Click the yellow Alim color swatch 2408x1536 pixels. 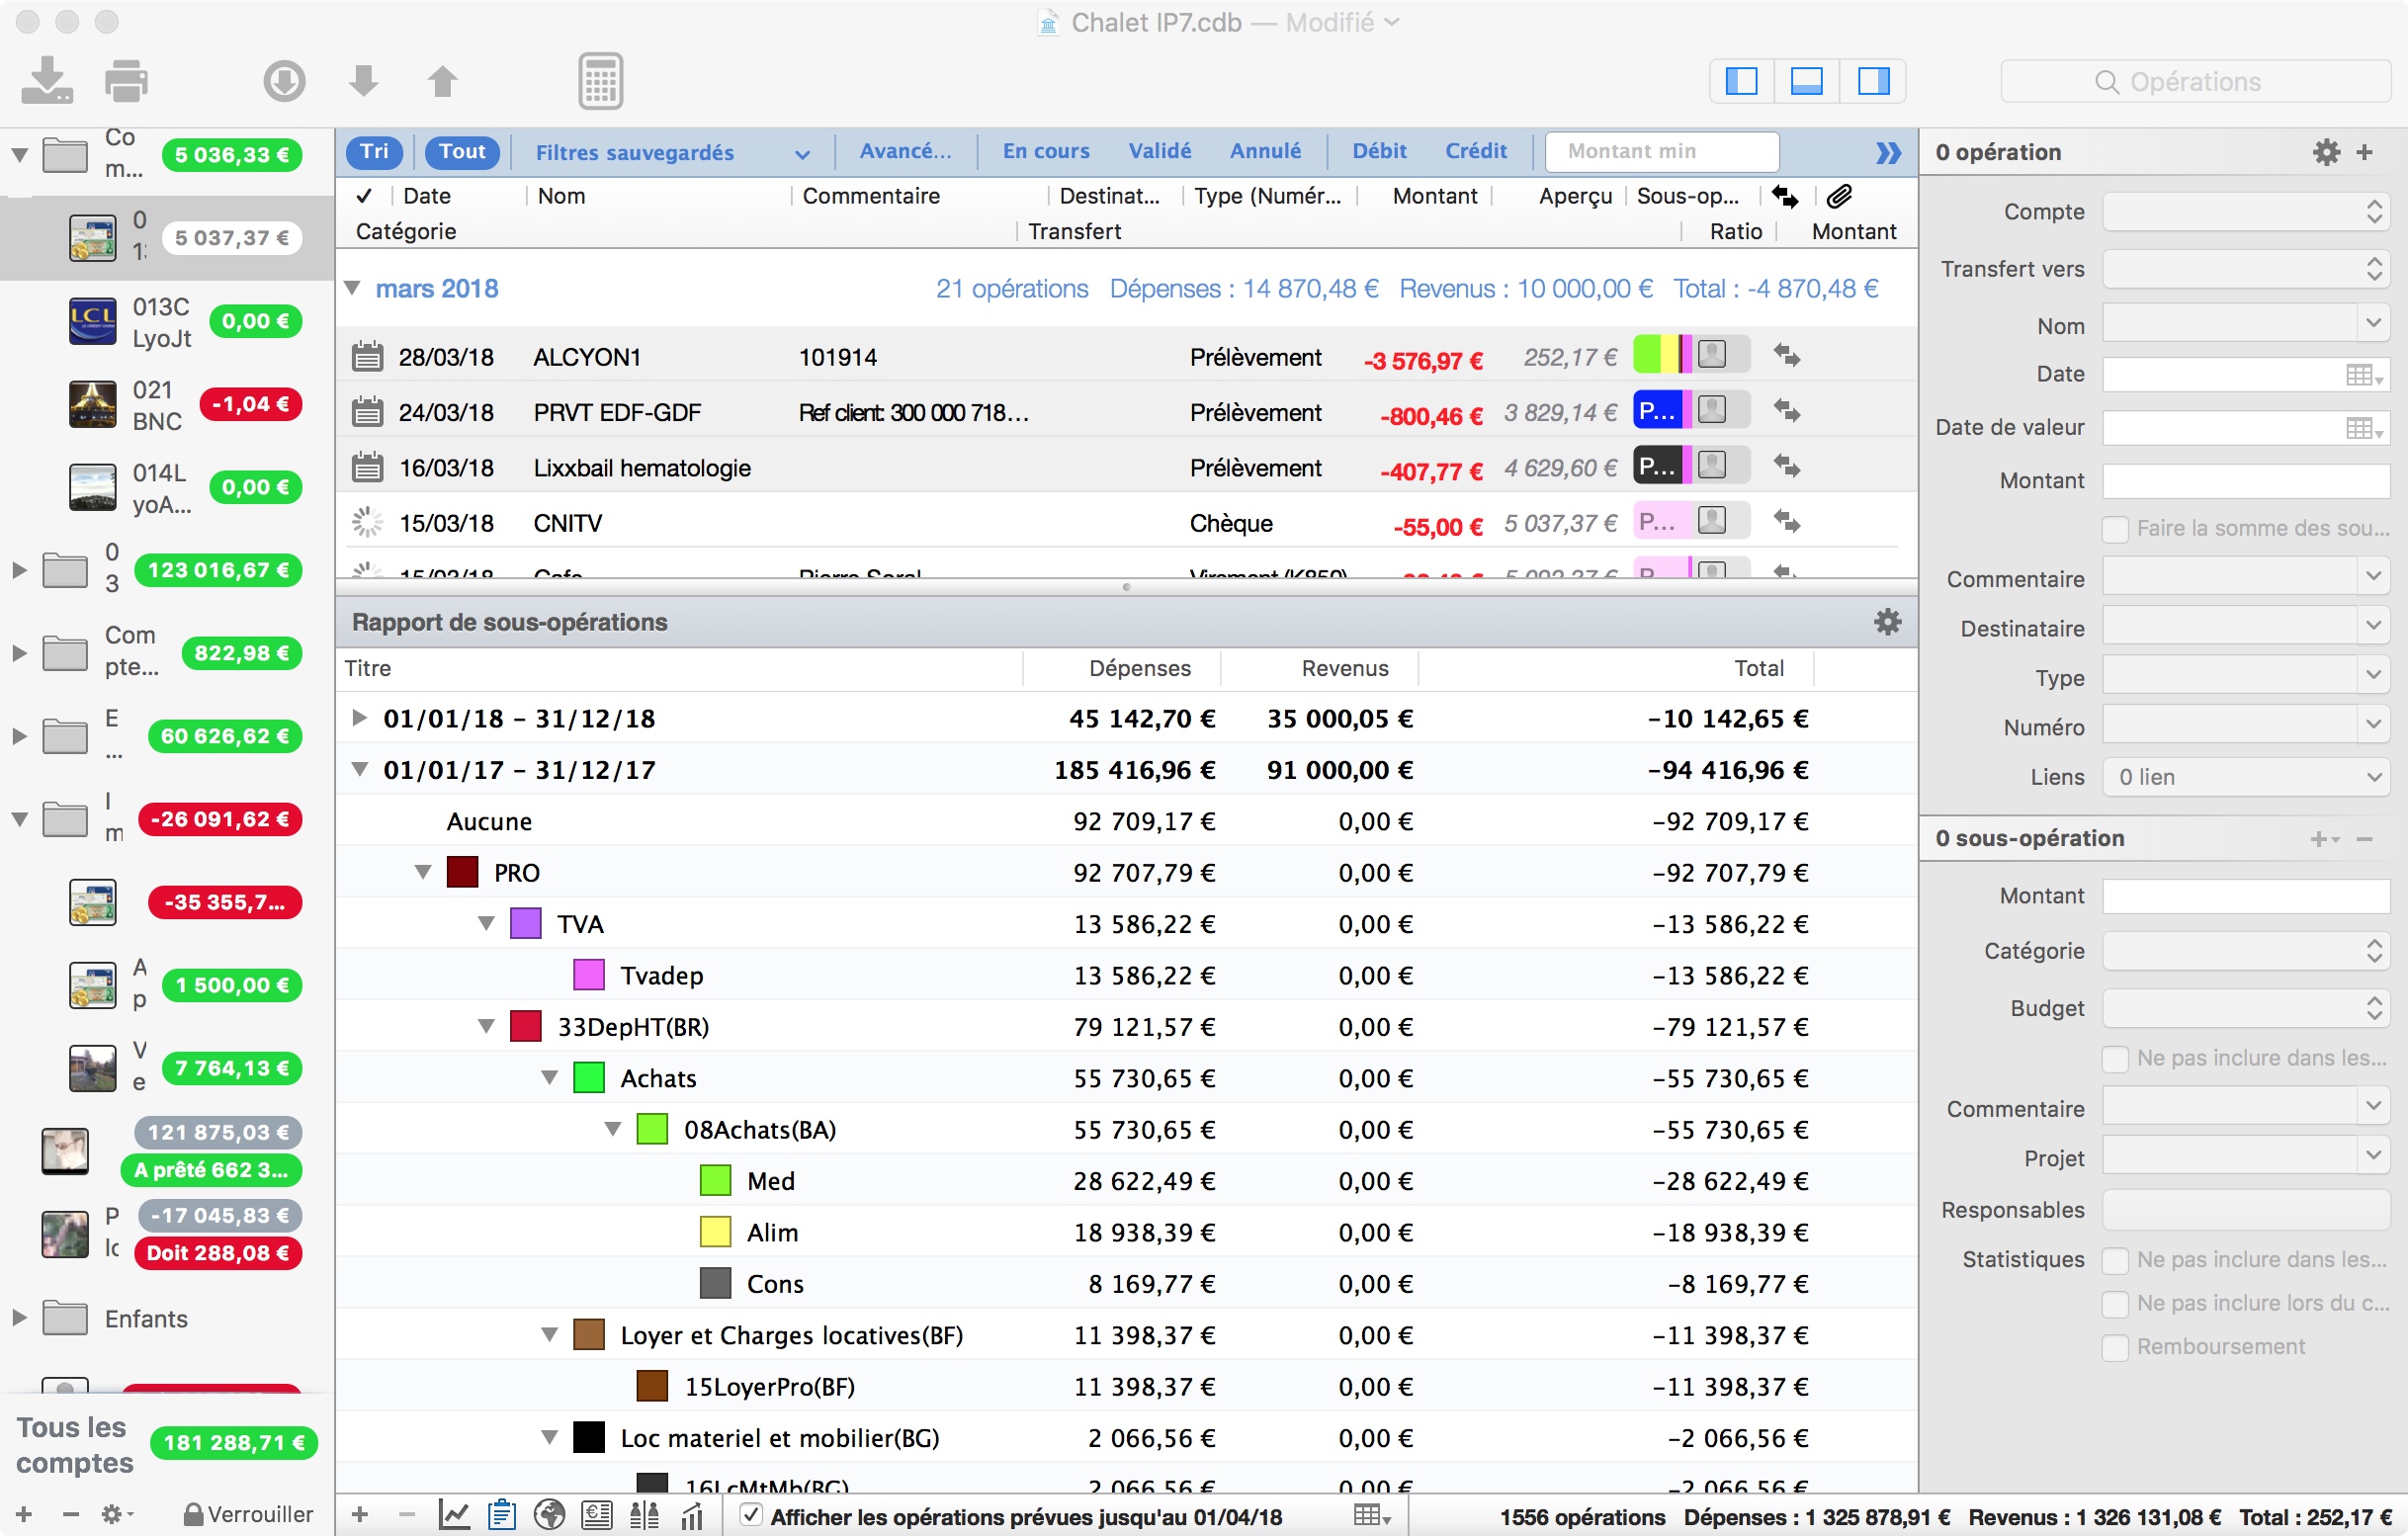pos(715,1232)
